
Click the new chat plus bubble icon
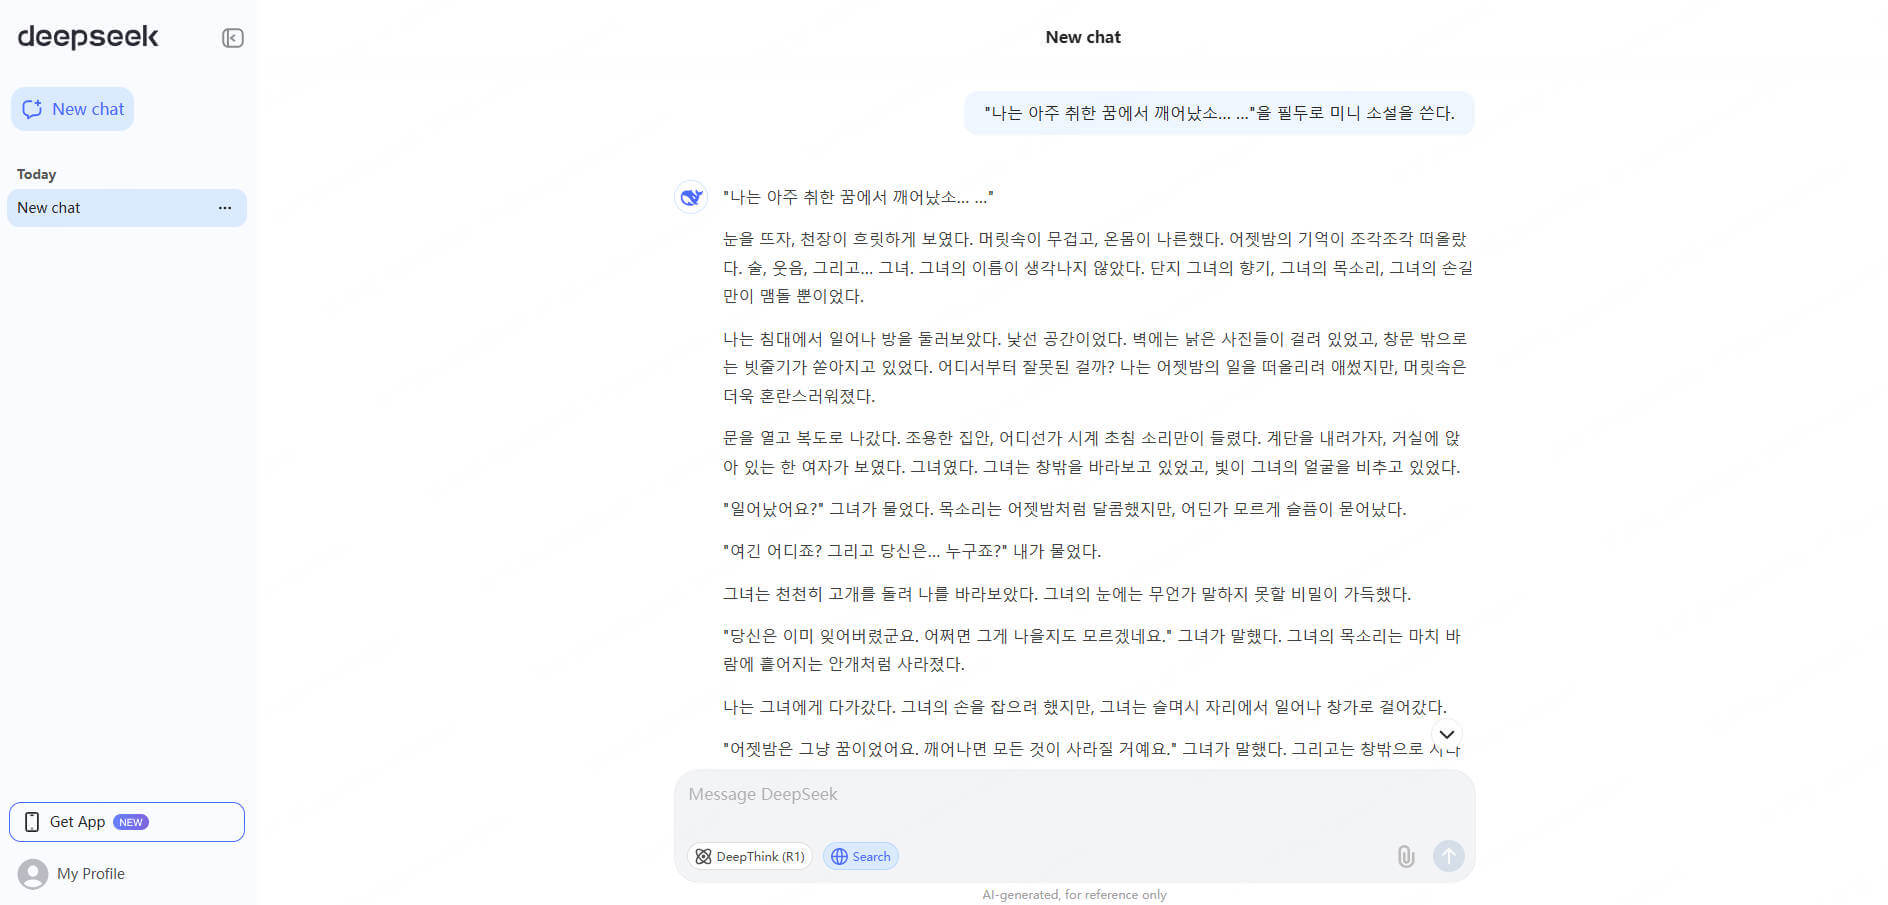[32, 109]
